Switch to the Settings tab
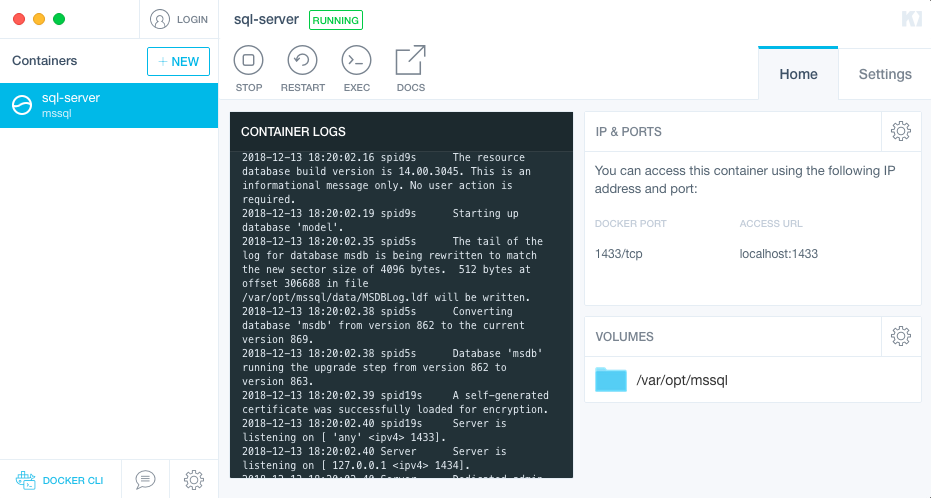Viewport: 931px width, 498px height. [885, 74]
